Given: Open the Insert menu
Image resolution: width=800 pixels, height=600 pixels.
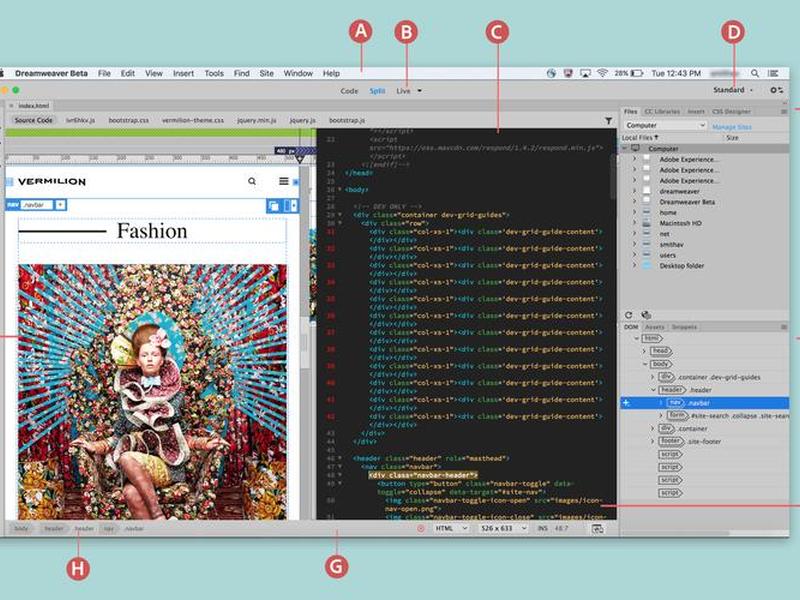Looking at the screenshot, I should click(x=183, y=73).
